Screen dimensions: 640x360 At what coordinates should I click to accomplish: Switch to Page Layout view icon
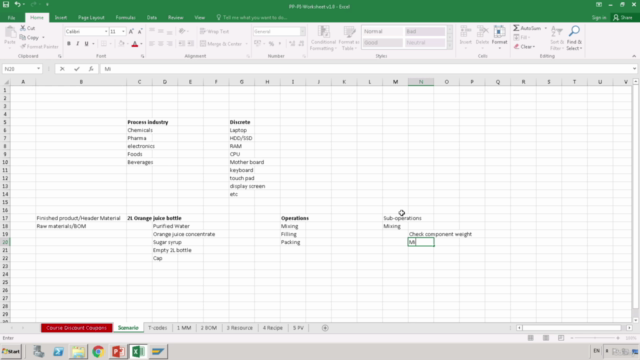pos(546,338)
